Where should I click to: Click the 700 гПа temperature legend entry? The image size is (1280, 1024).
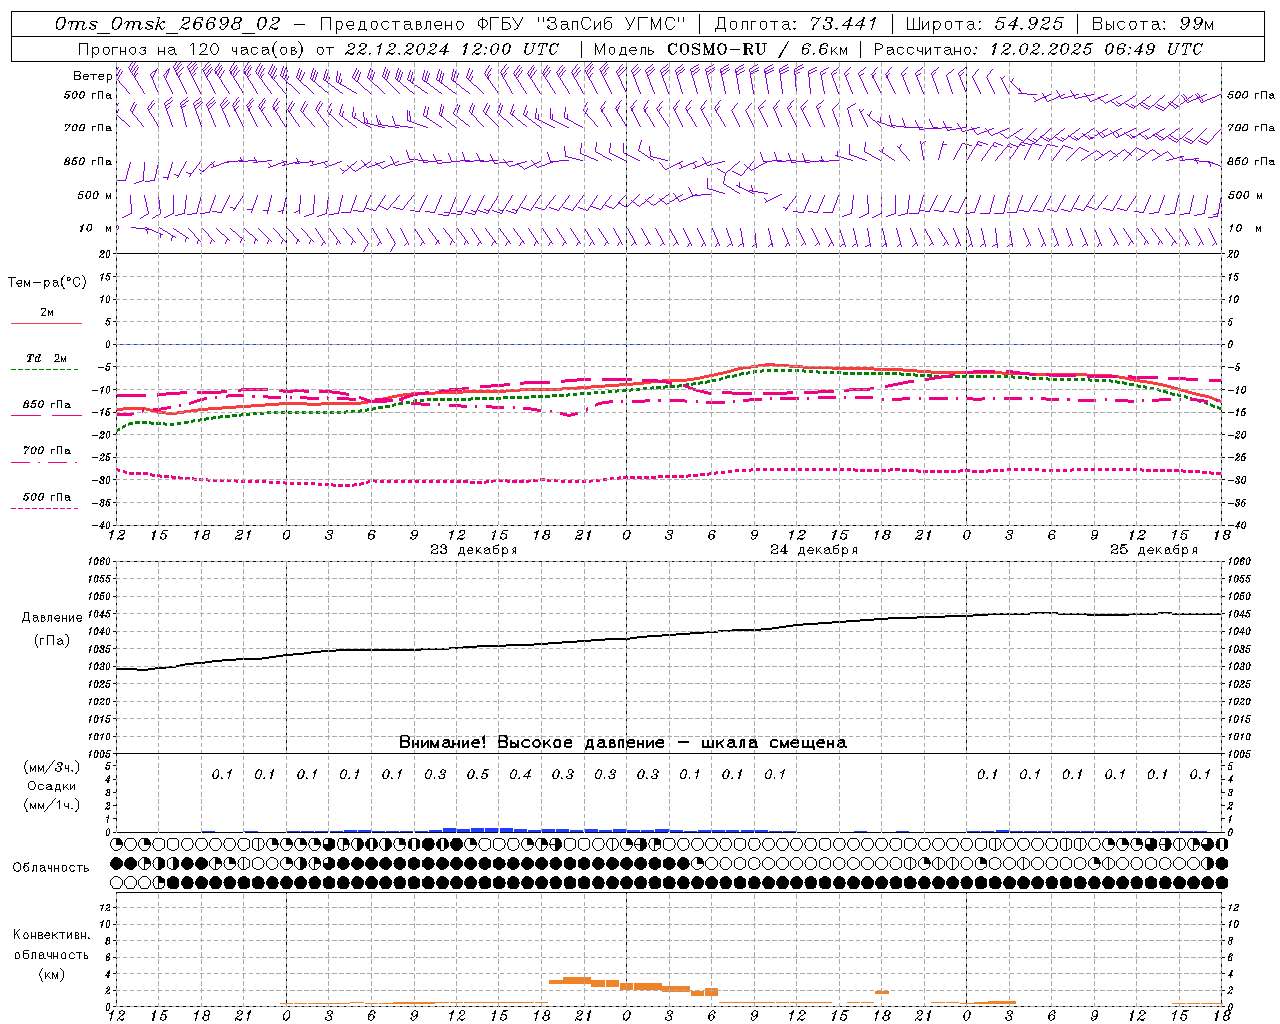47,450
